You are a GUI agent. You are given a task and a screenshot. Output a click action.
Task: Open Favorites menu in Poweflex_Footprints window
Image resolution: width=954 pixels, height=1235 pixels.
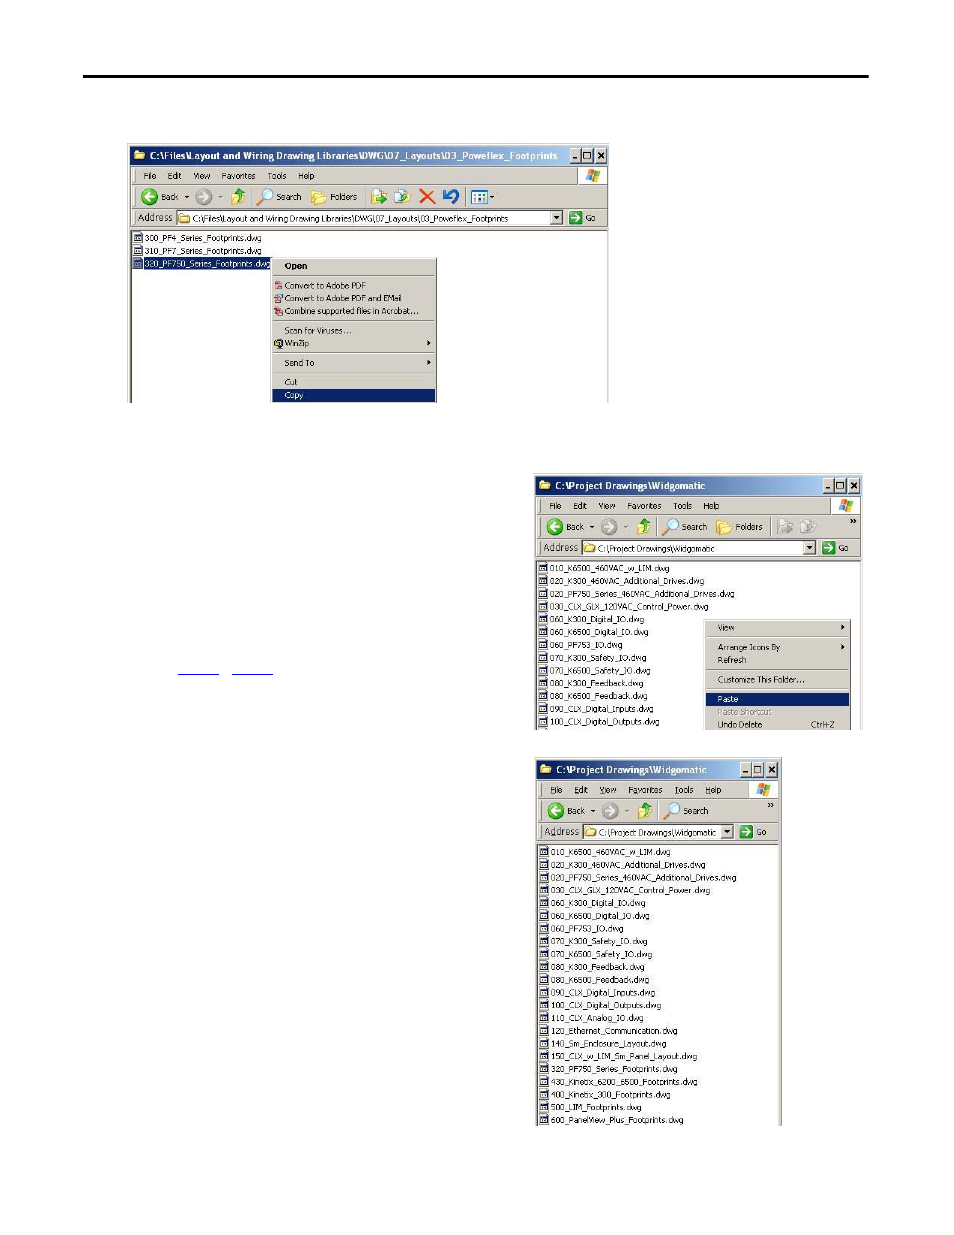(x=238, y=176)
